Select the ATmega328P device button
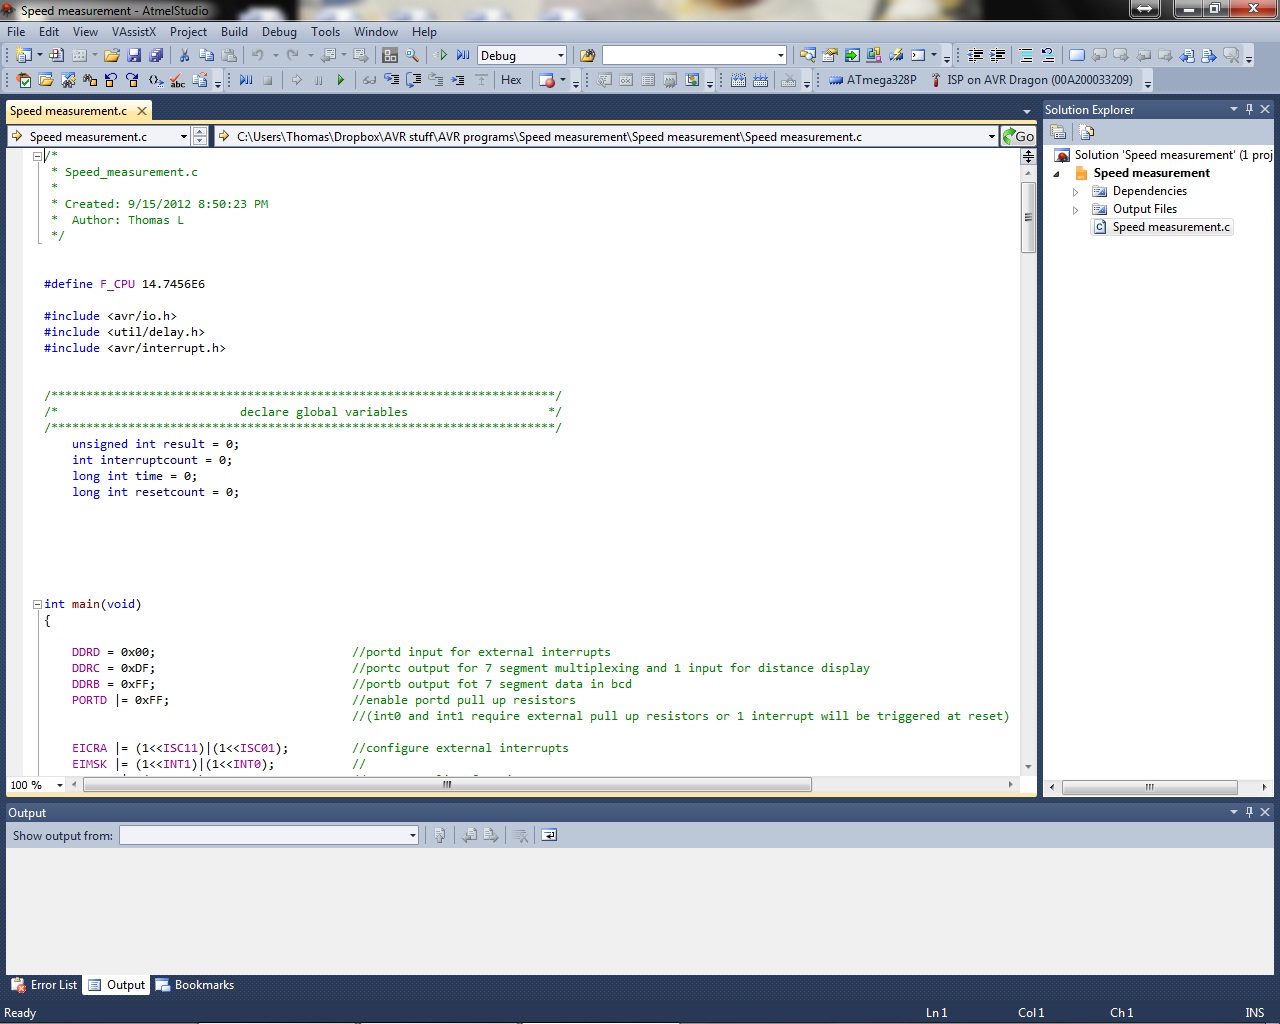The height and width of the screenshot is (1024, 1280). (872, 80)
